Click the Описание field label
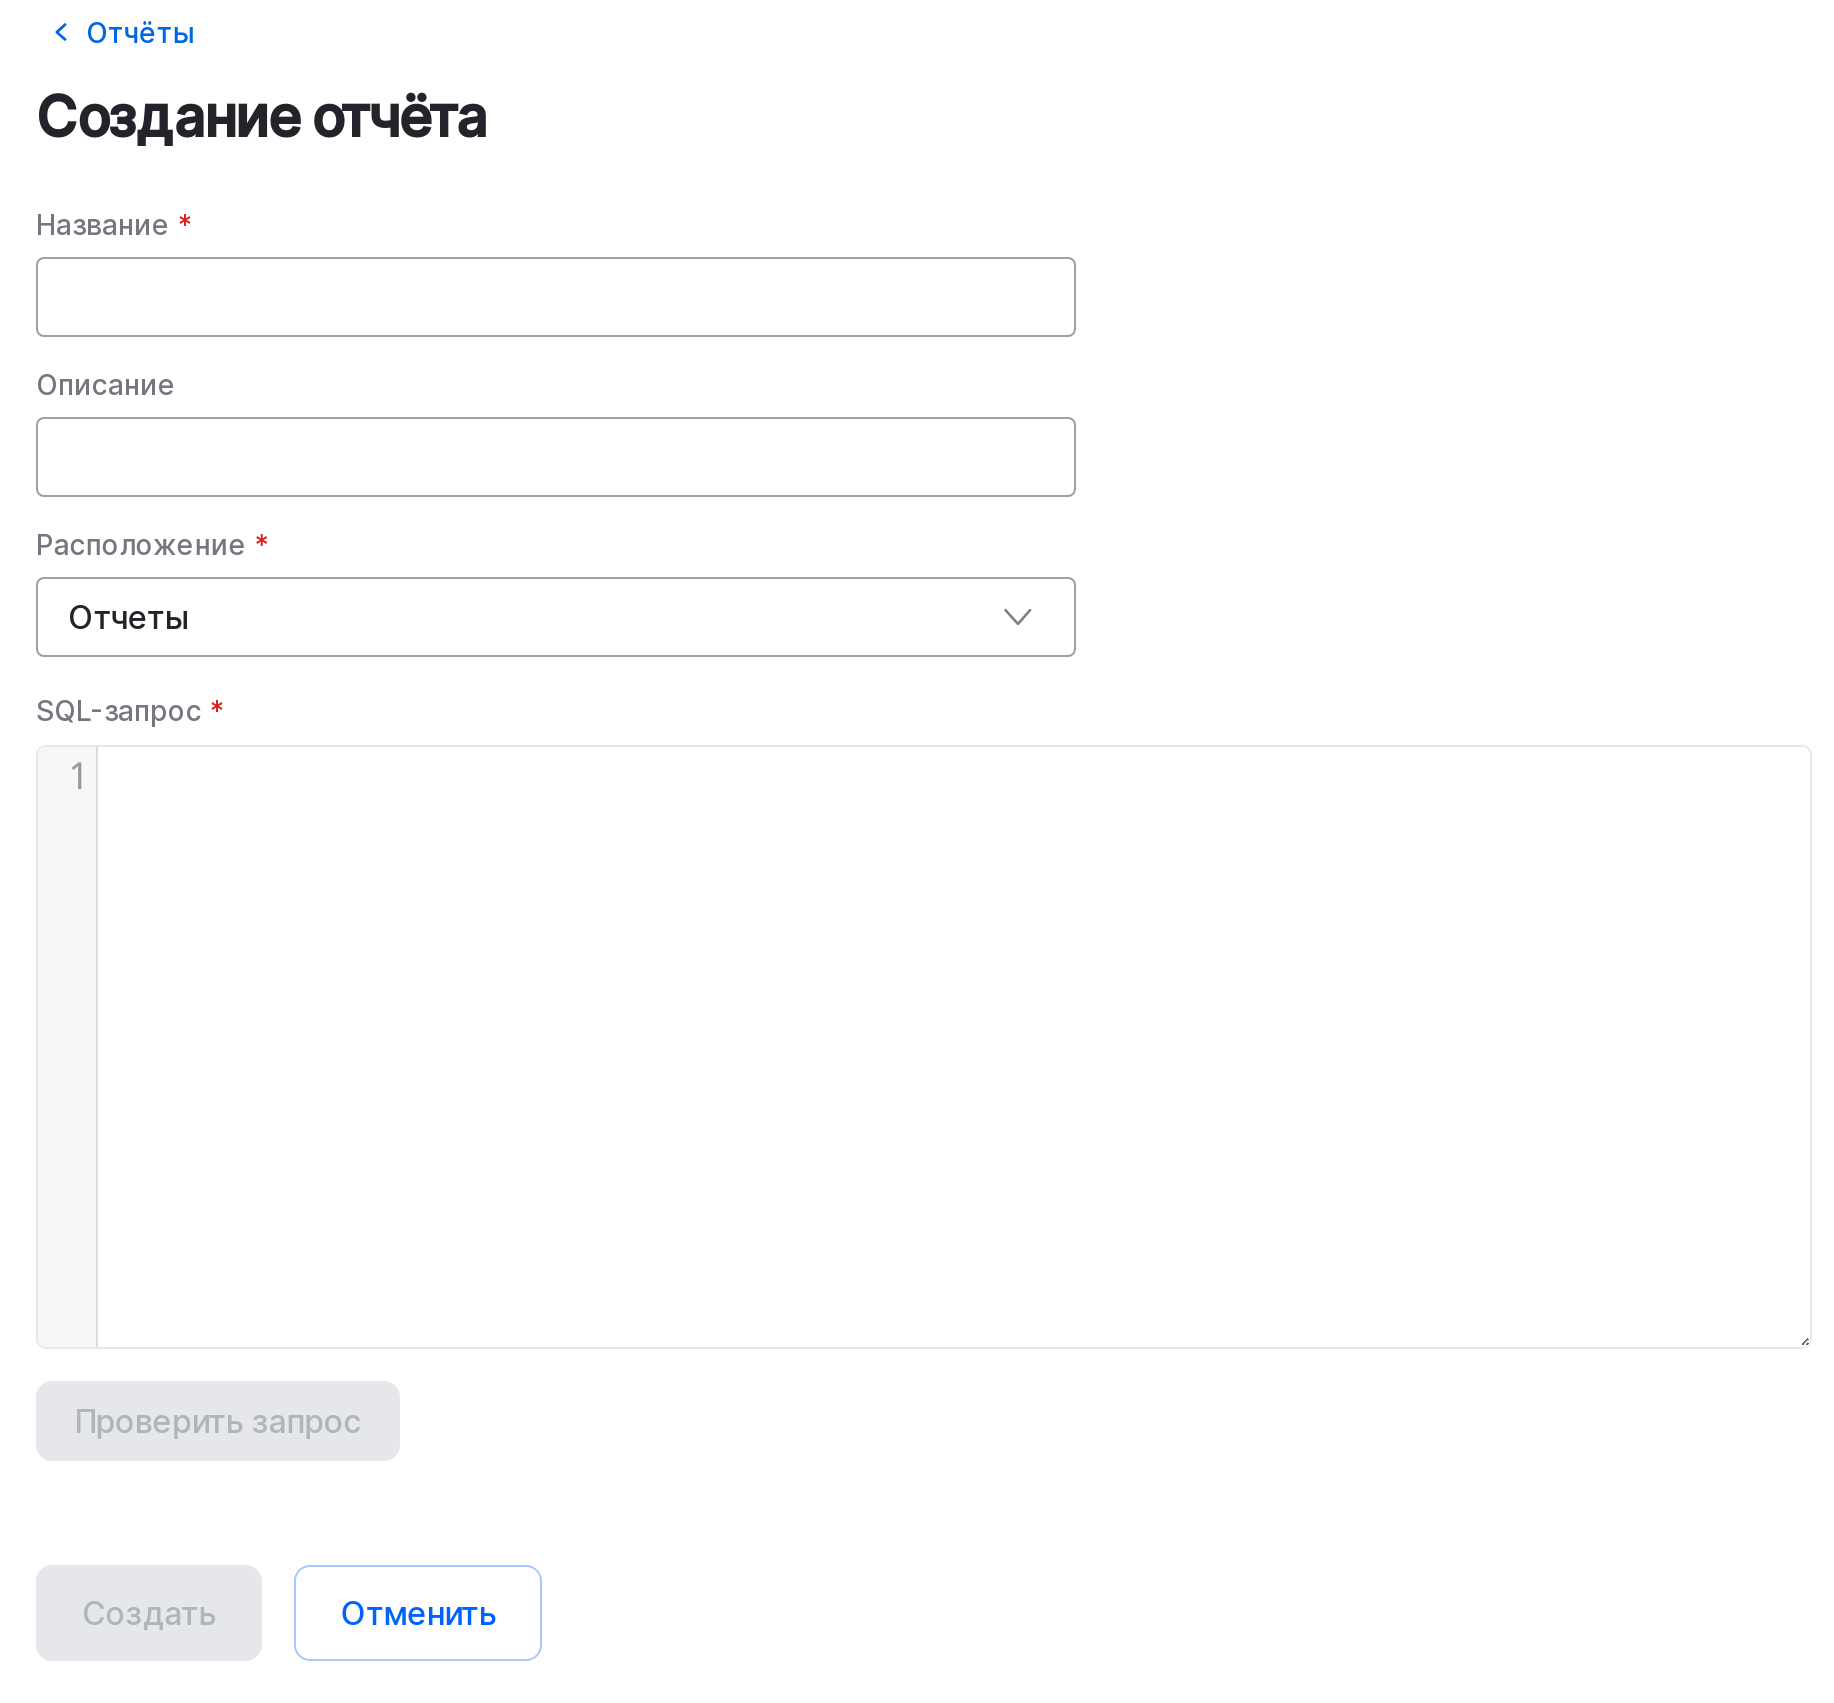The width and height of the screenshot is (1834, 1703). (105, 385)
